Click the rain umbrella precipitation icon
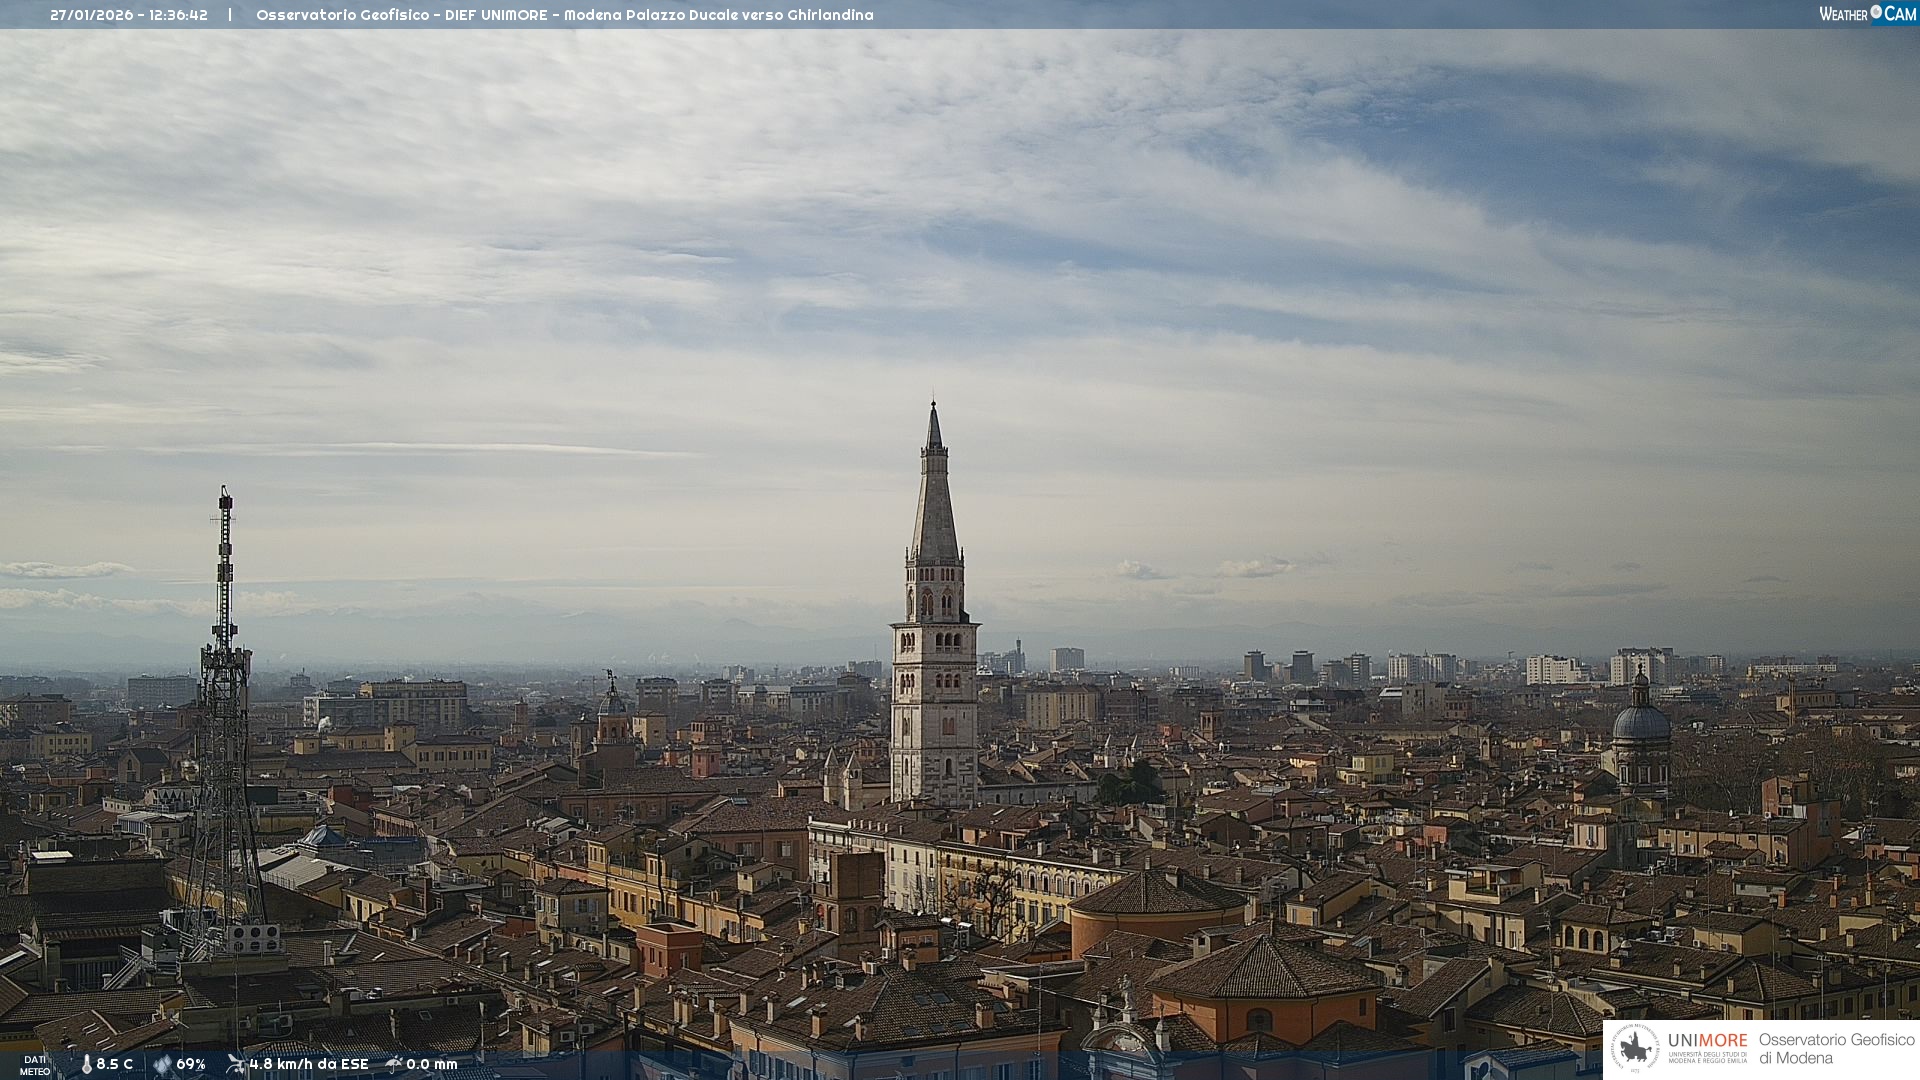The width and height of the screenshot is (1920, 1080). [394, 1064]
